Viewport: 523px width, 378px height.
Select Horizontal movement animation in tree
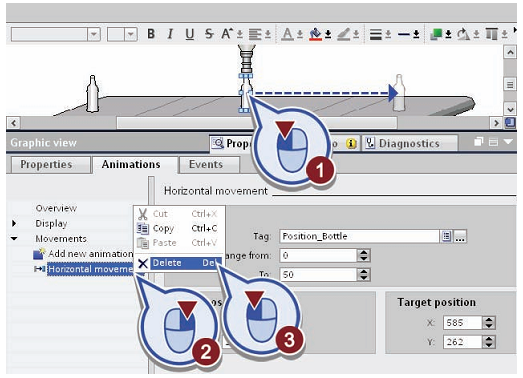tap(90, 269)
